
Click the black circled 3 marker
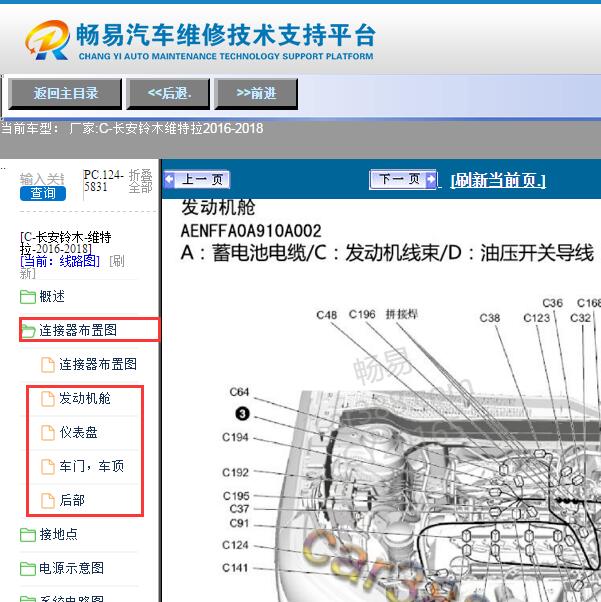242,414
